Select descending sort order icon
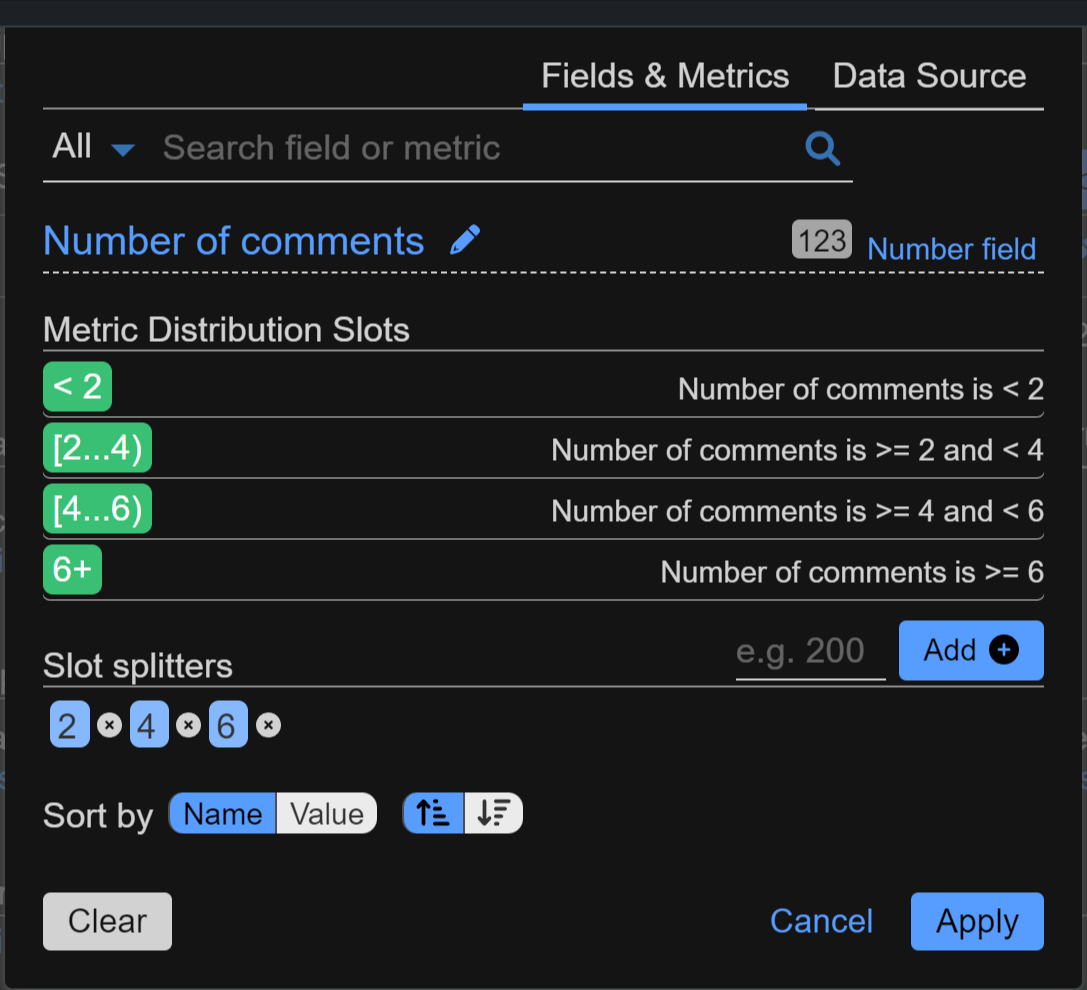 [x=493, y=814]
